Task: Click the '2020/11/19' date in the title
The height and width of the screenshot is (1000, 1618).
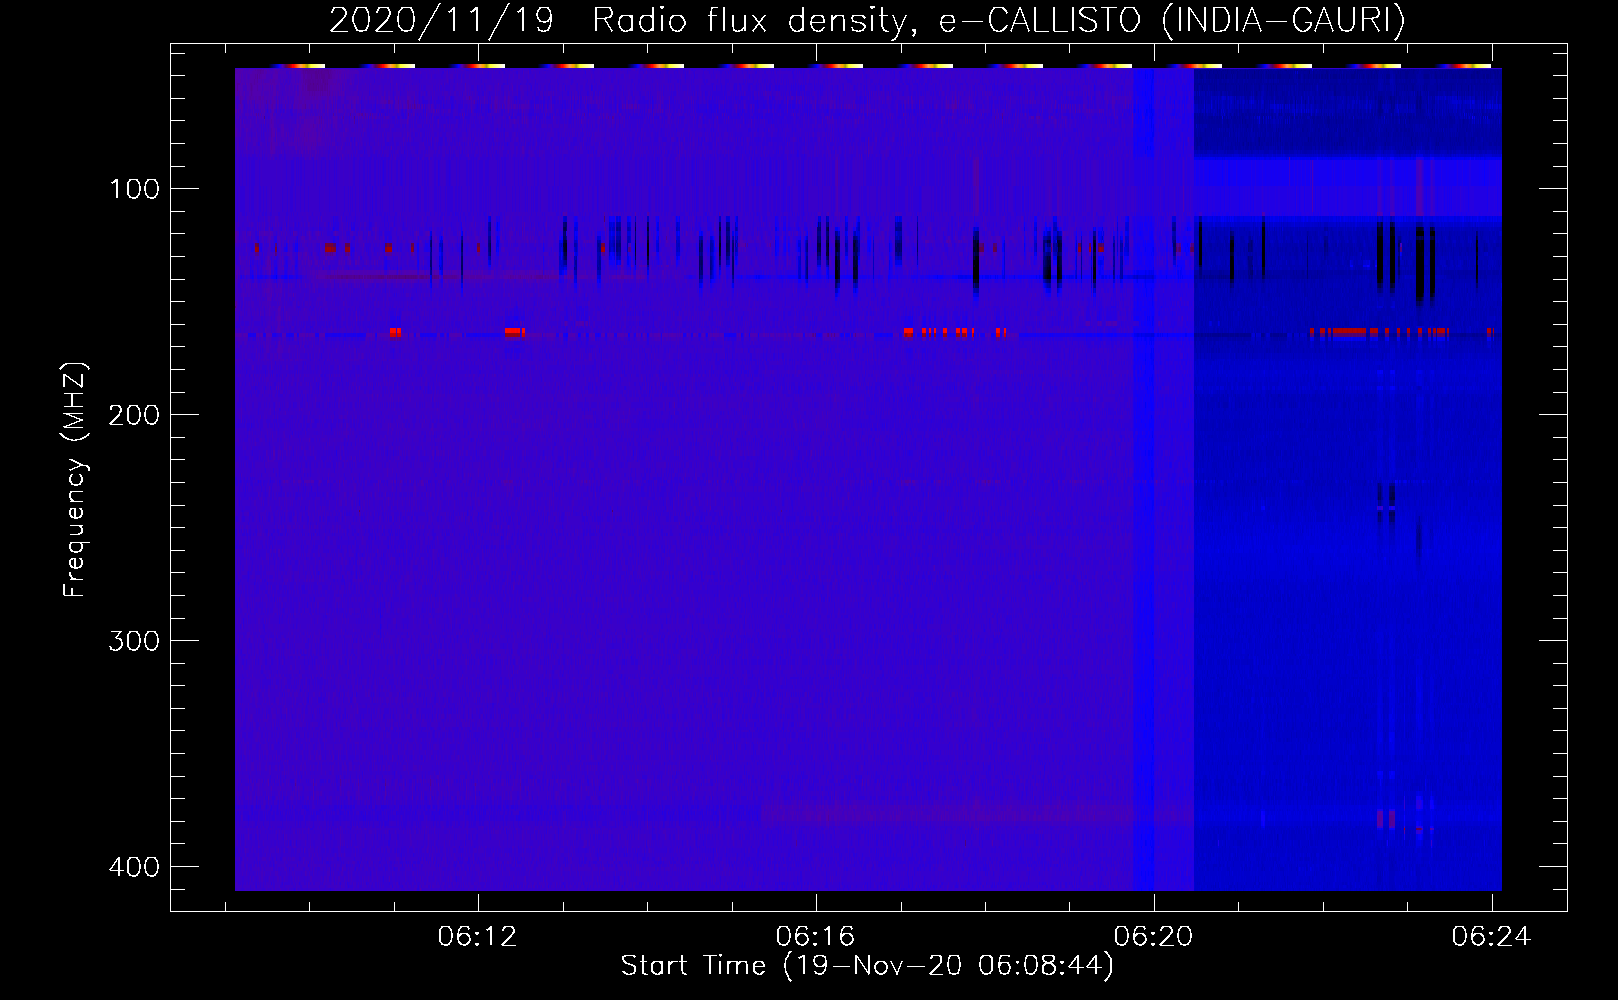Action: pyautogui.click(x=441, y=20)
